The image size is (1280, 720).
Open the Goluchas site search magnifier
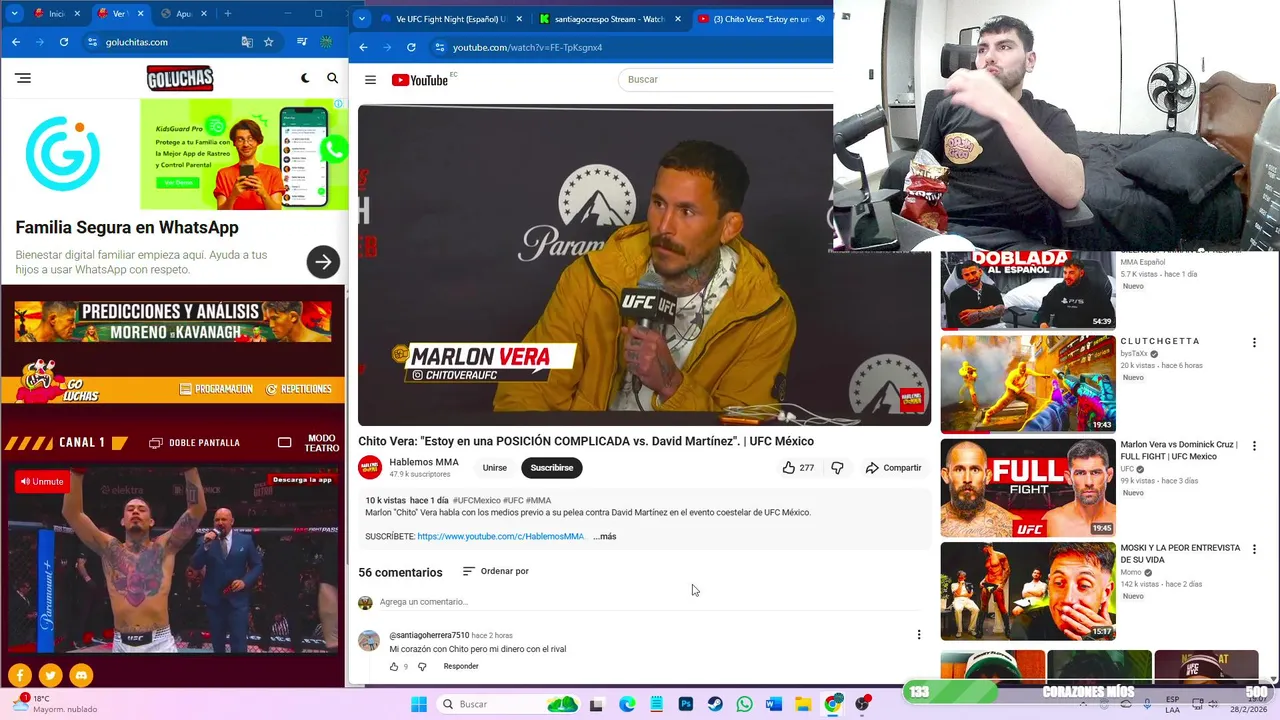[333, 78]
